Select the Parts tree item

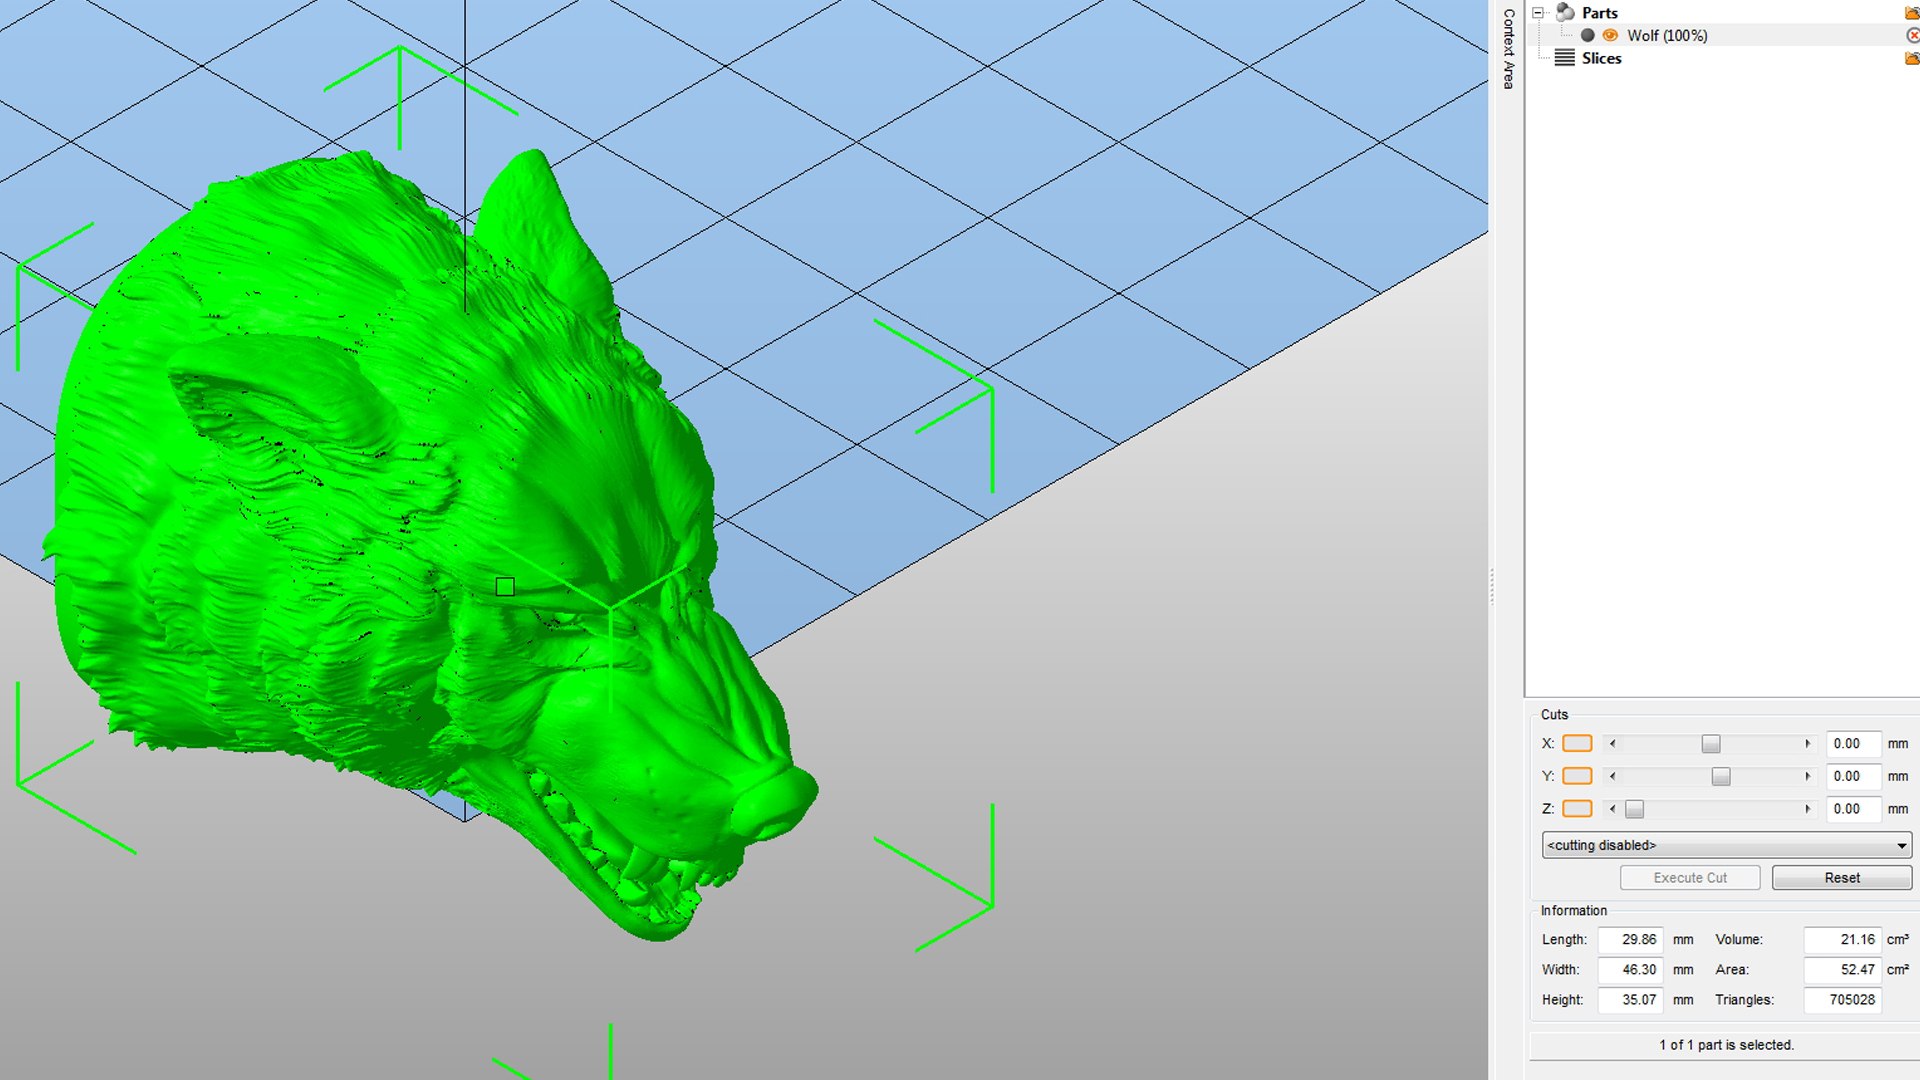1599,13
